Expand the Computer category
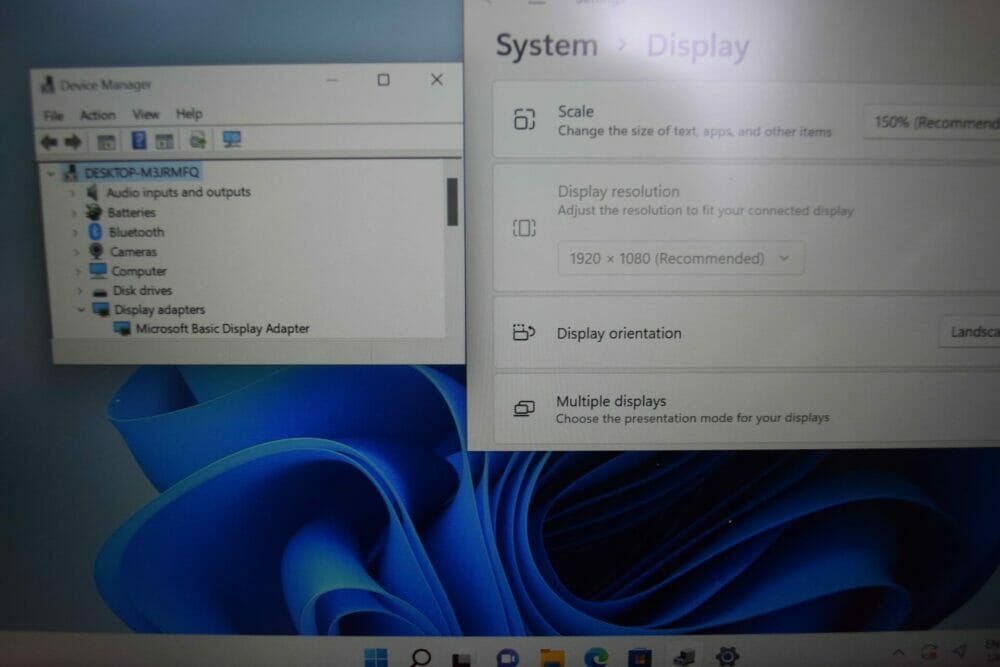 click(x=78, y=272)
